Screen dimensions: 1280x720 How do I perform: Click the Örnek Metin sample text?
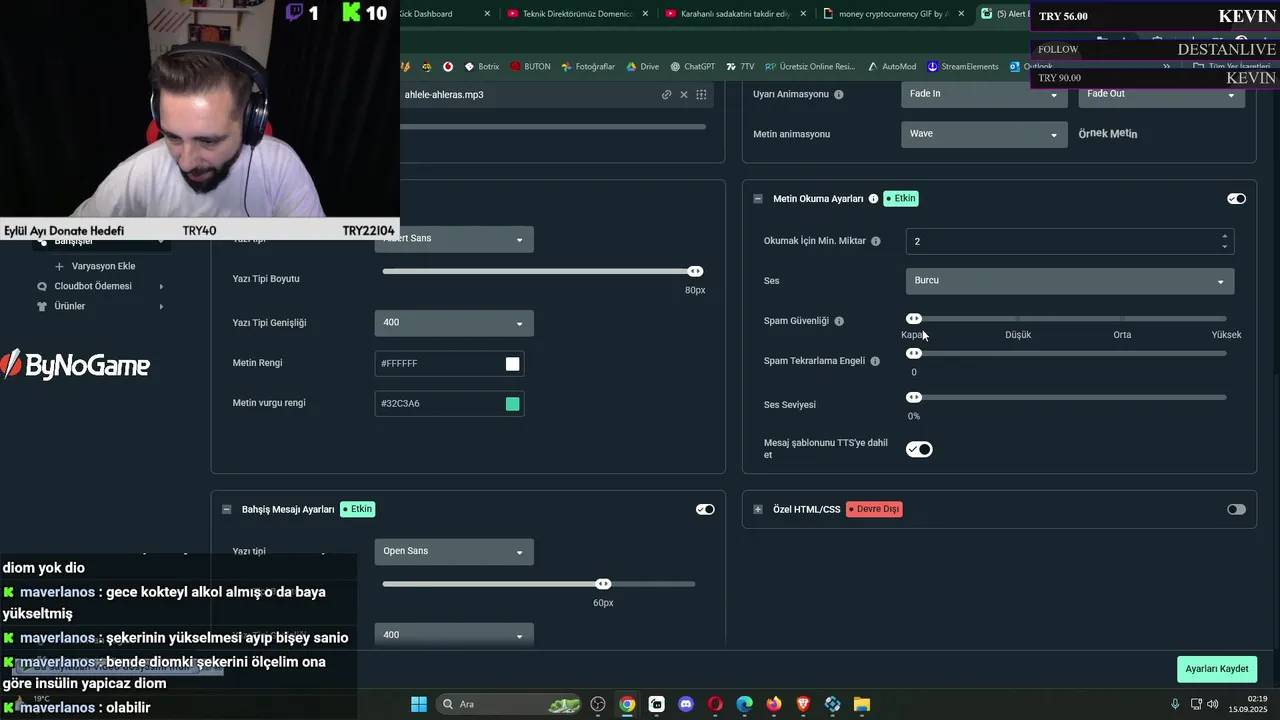point(1108,134)
